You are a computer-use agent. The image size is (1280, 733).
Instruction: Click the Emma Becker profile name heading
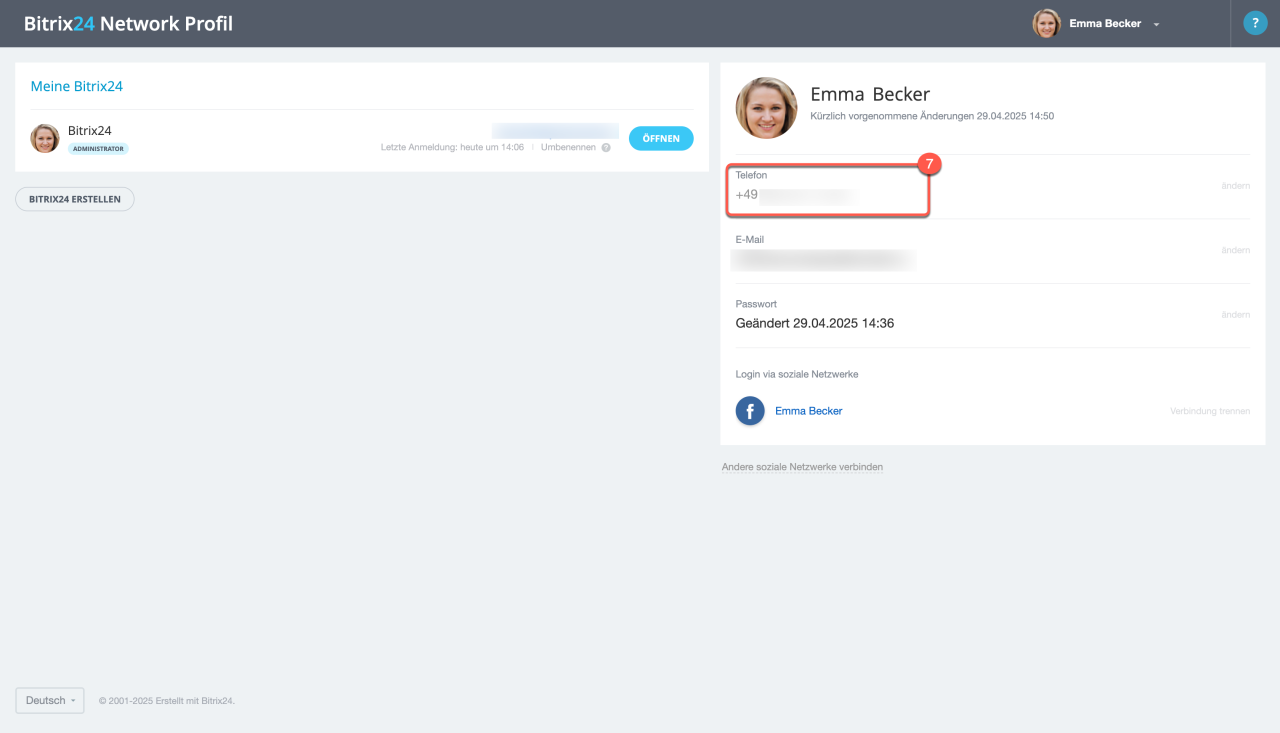(x=870, y=94)
